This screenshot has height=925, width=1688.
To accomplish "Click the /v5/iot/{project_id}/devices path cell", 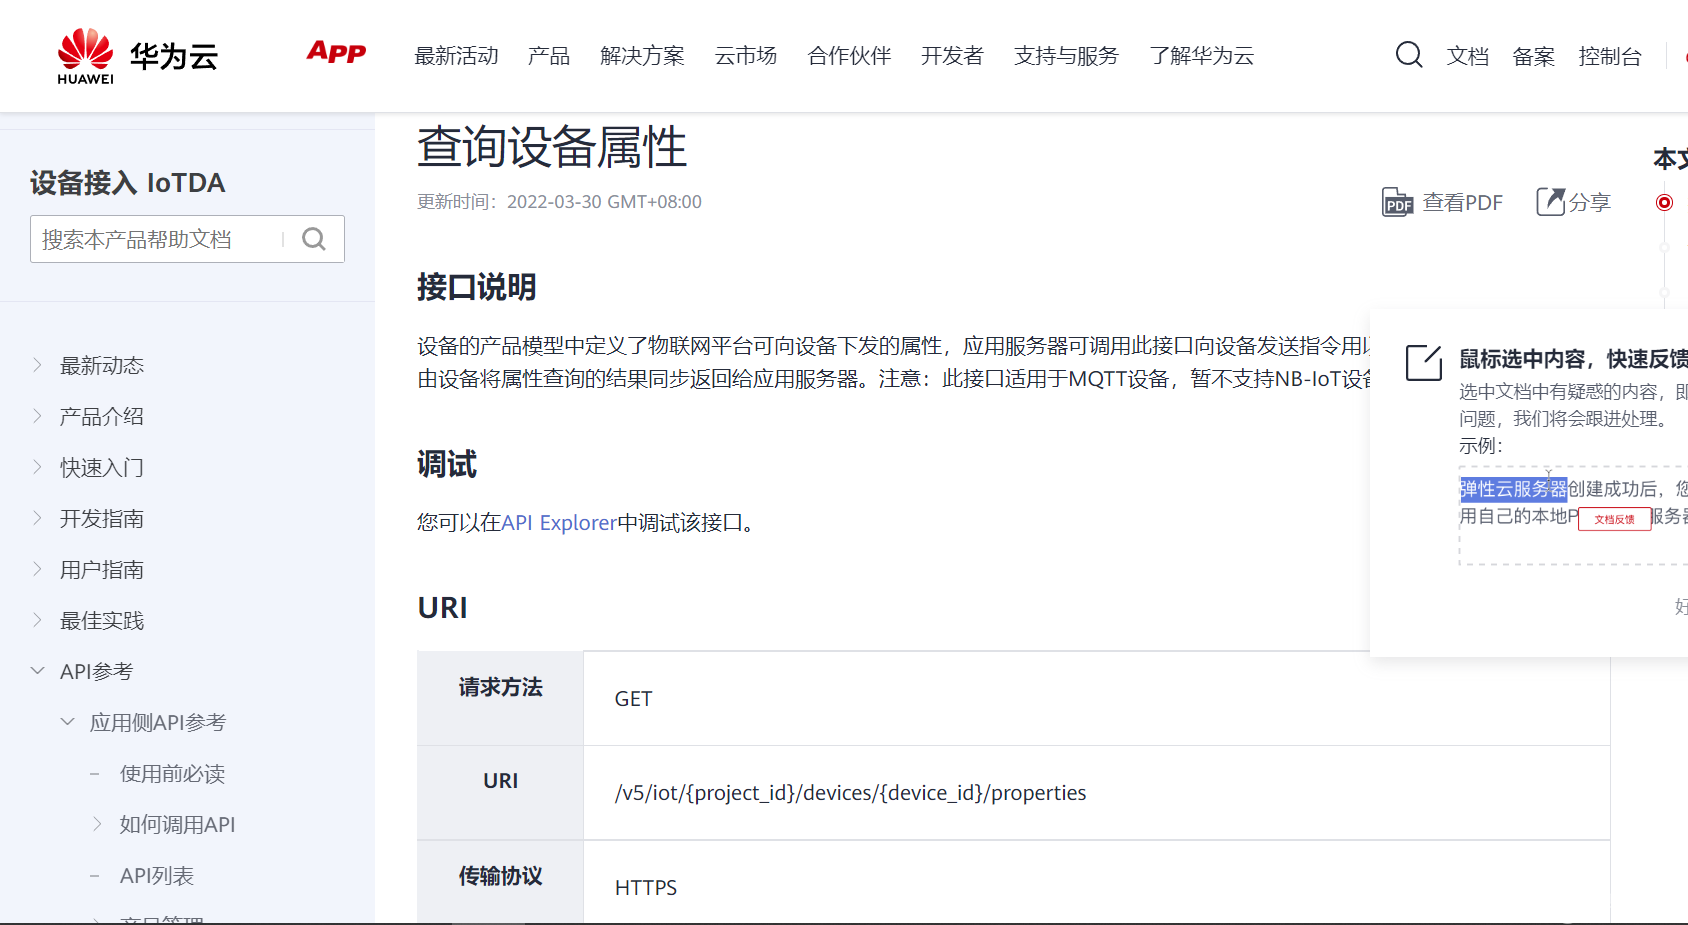I will [x=1096, y=792].
